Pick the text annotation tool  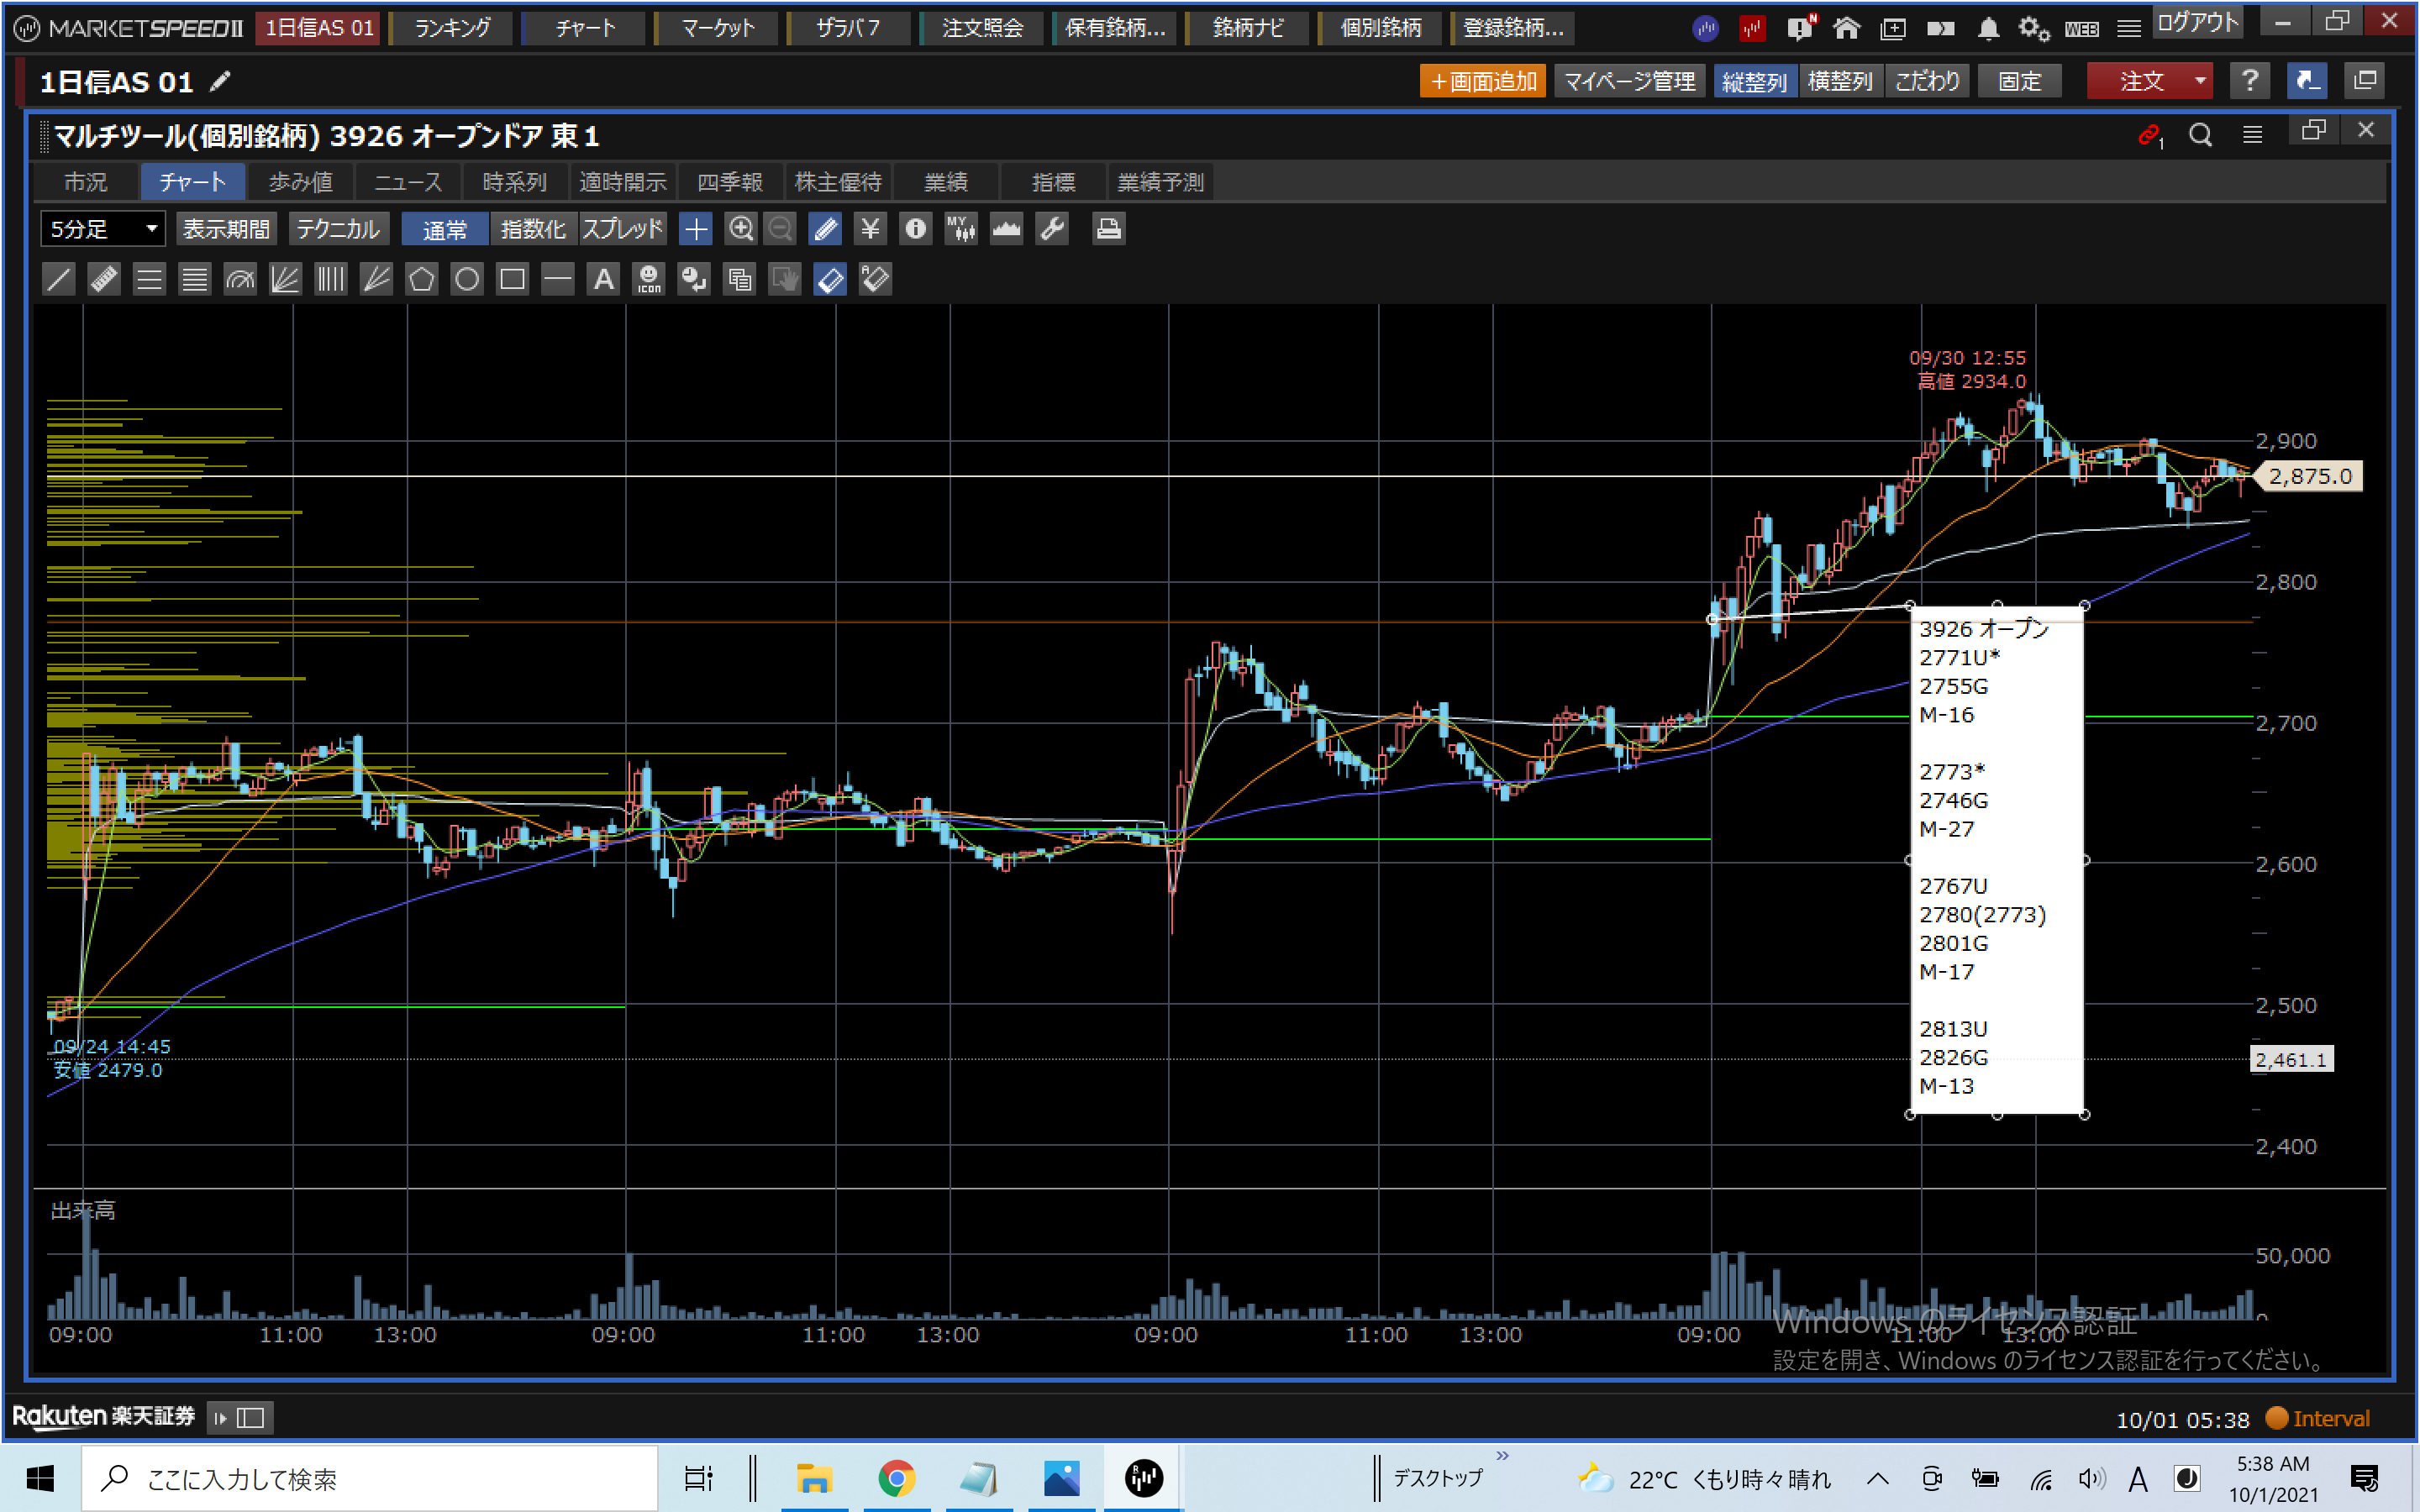coord(603,279)
